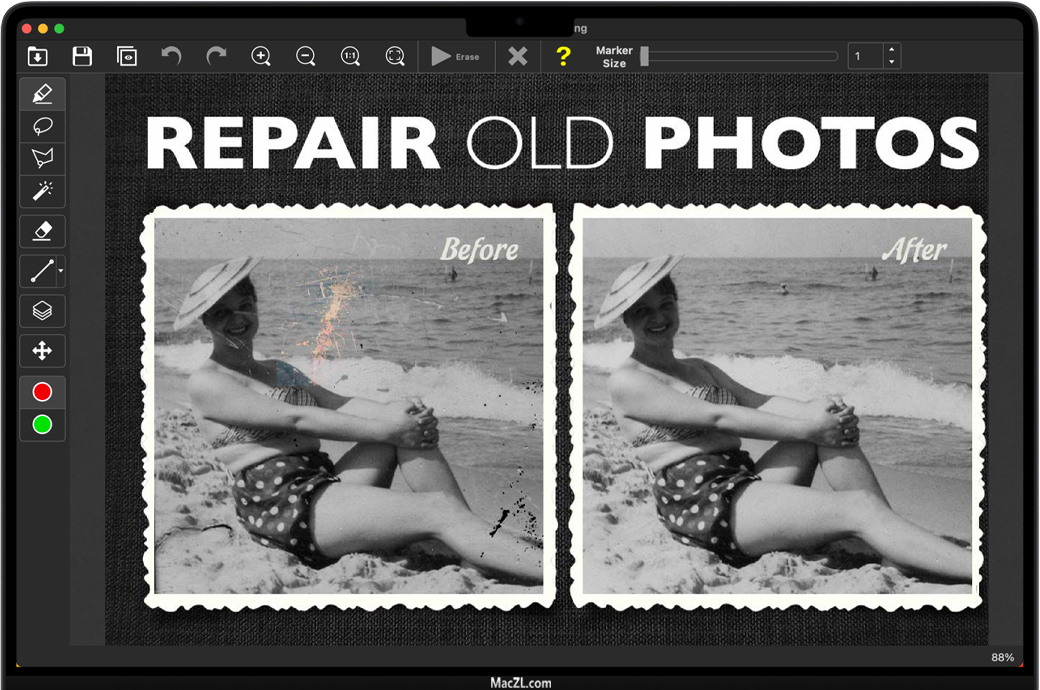1040x690 pixels.
Task: Open help with the yellow question mark
Action: [x=563, y=57]
